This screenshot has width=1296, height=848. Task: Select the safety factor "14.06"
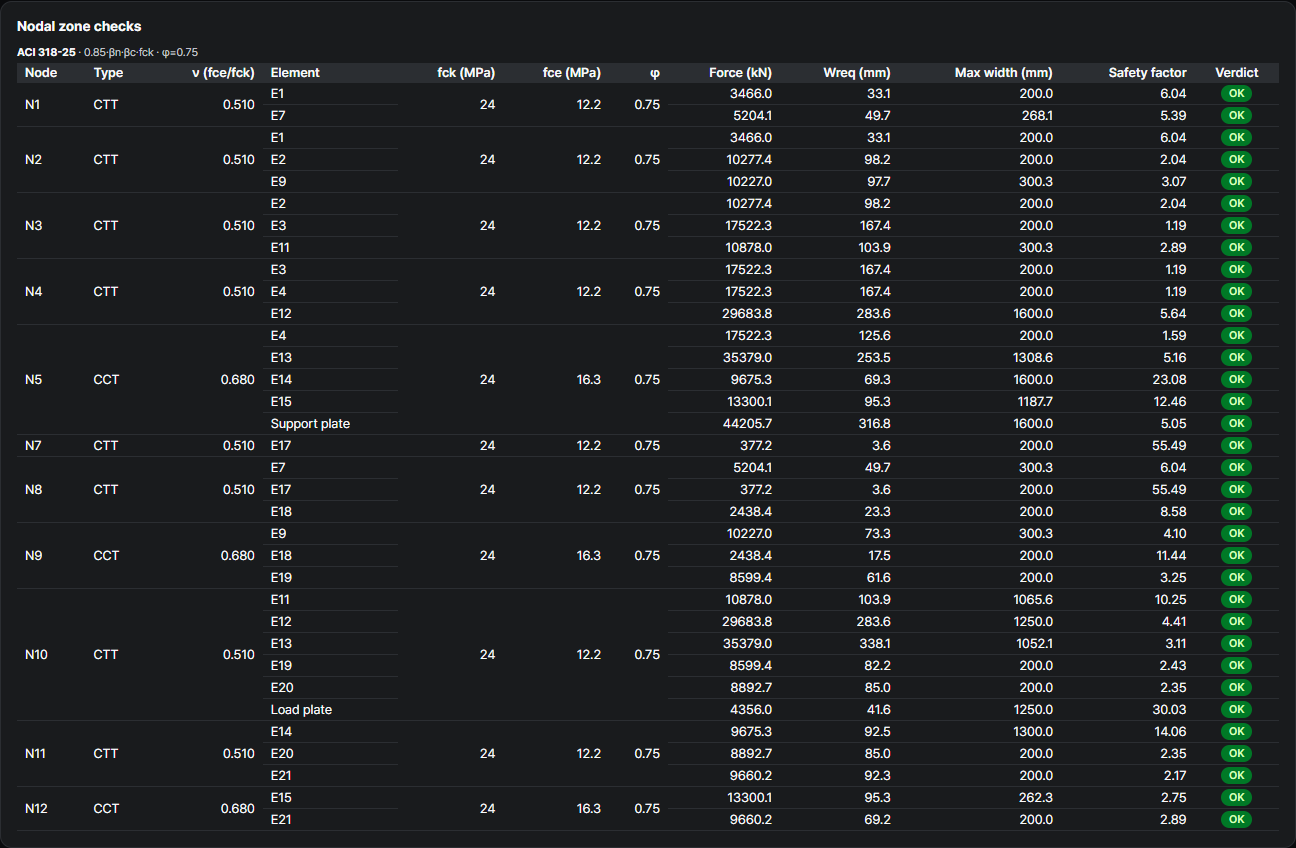click(x=1171, y=732)
